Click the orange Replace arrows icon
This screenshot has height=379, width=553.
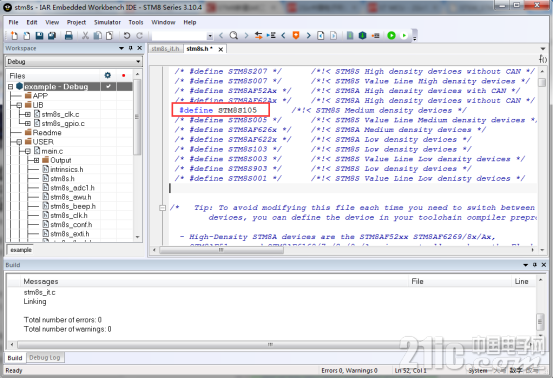point(259,36)
